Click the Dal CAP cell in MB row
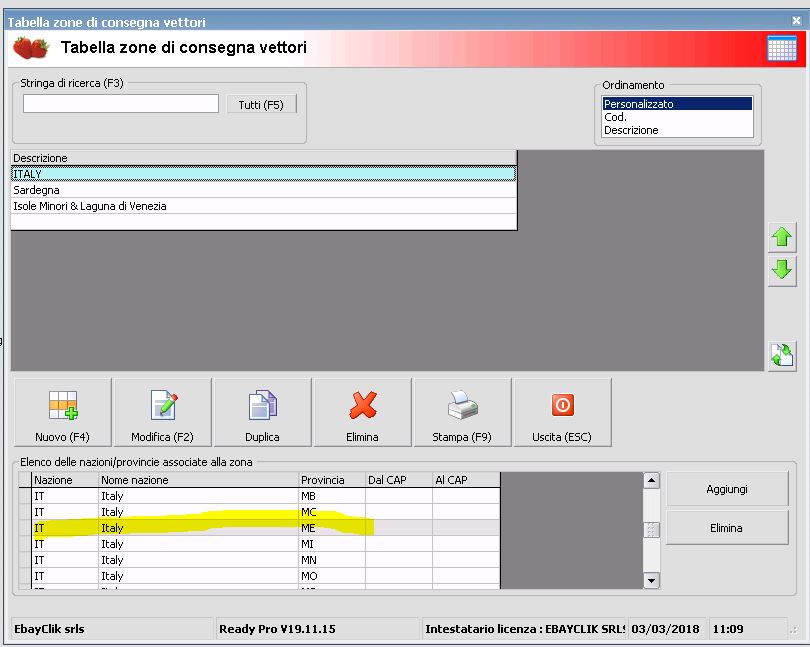Viewport: 810px width, 647px height. (399, 496)
